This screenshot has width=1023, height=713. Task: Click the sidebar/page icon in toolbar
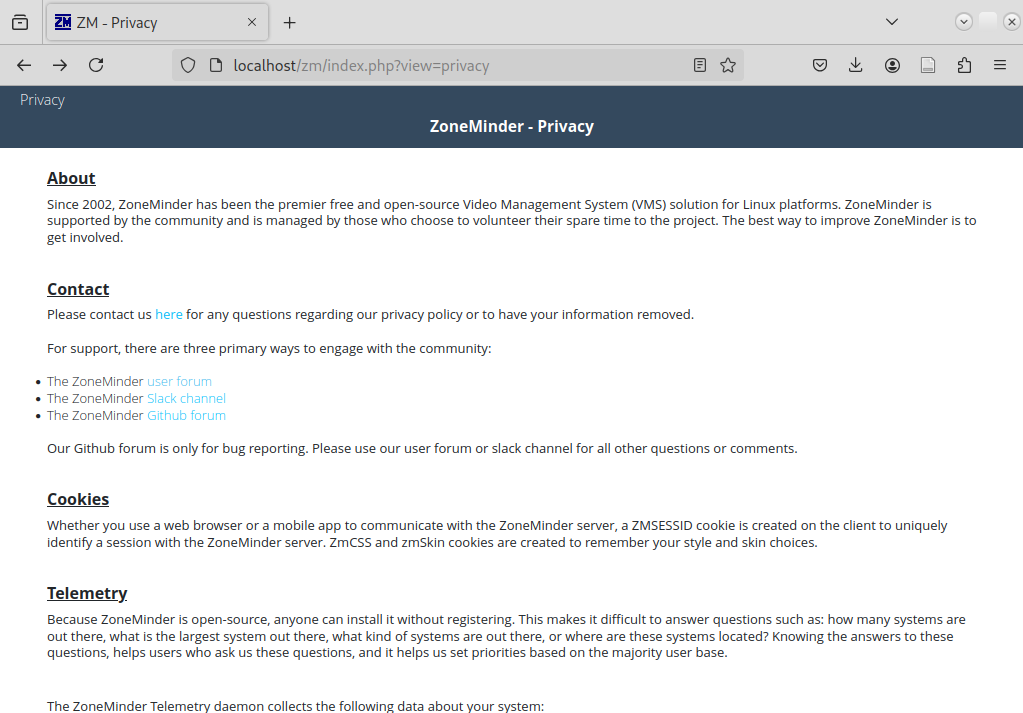[928, 65]
